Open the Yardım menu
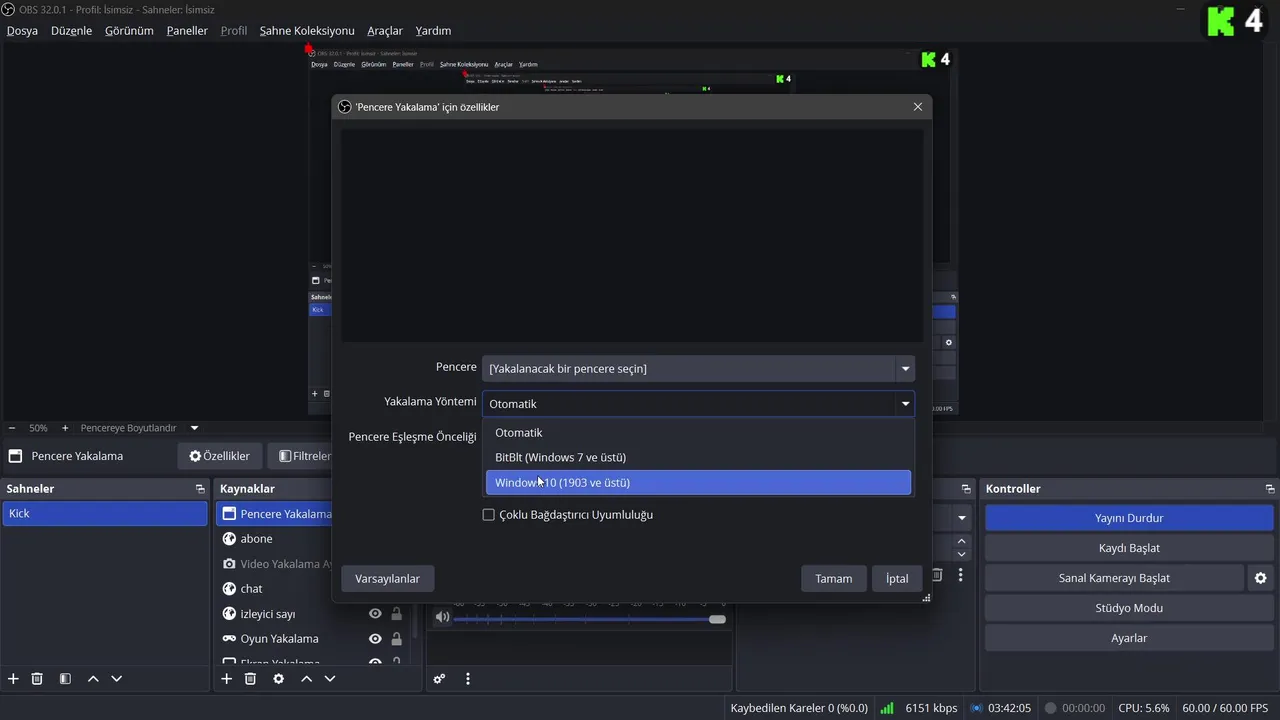This screenshot has height=720, width=1280. click(x=433, y=31)
